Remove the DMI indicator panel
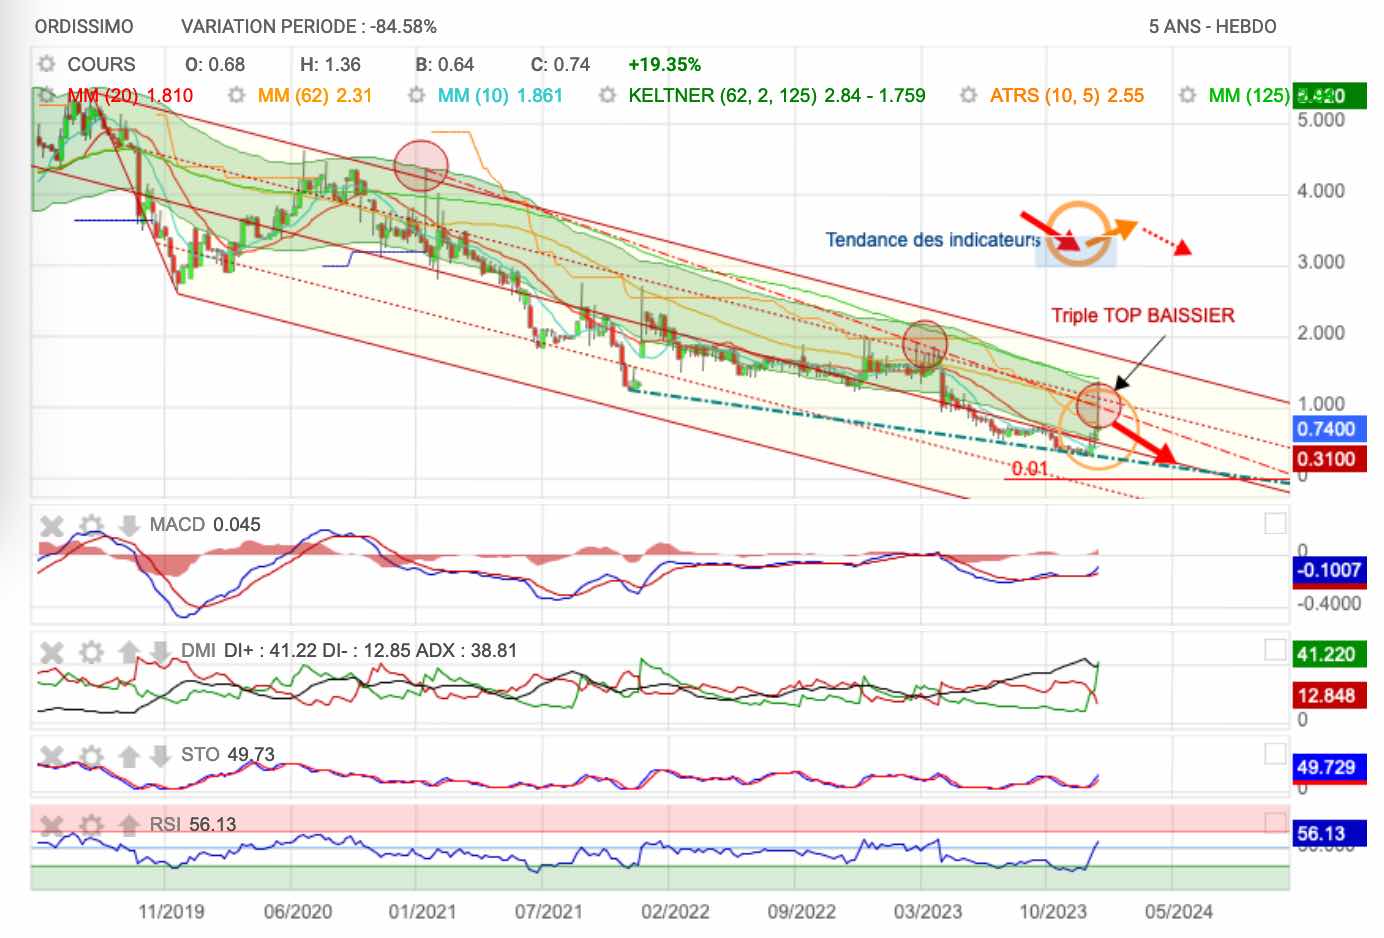The width and height of the screenshot is (1384, 938). click(52, 652)
